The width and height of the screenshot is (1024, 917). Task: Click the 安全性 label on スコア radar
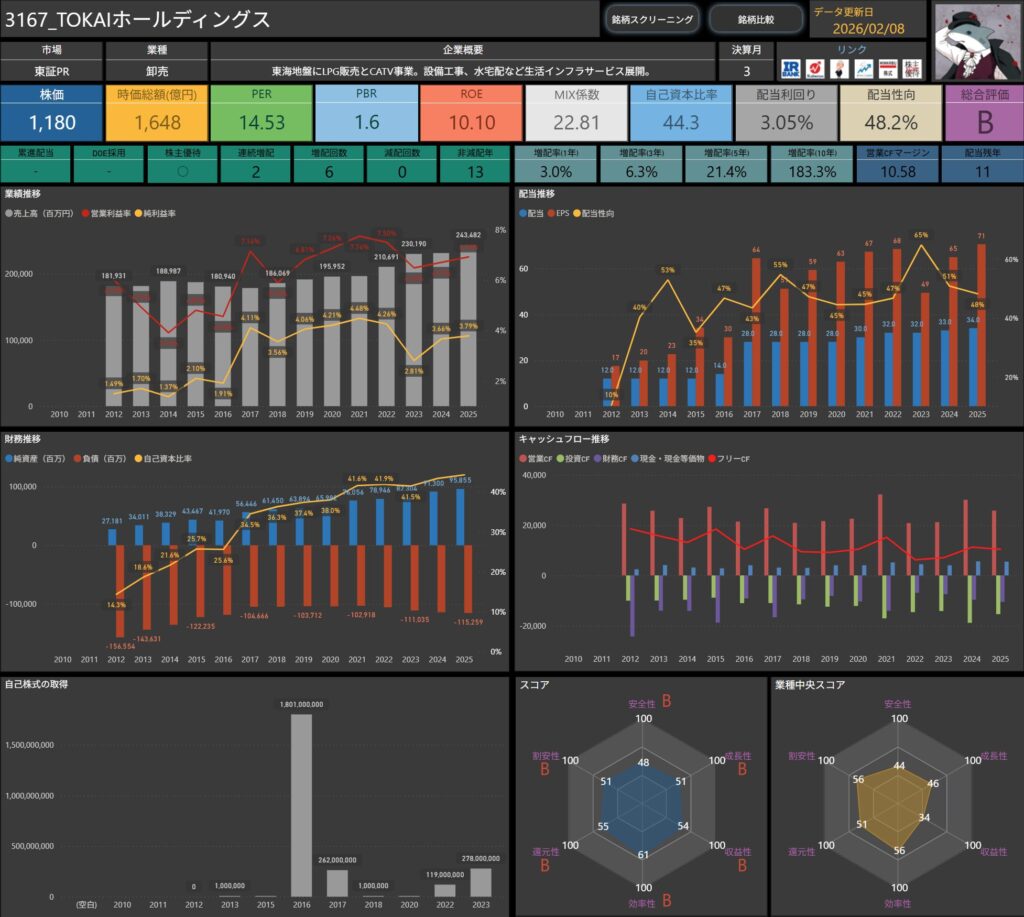[643, 703]
